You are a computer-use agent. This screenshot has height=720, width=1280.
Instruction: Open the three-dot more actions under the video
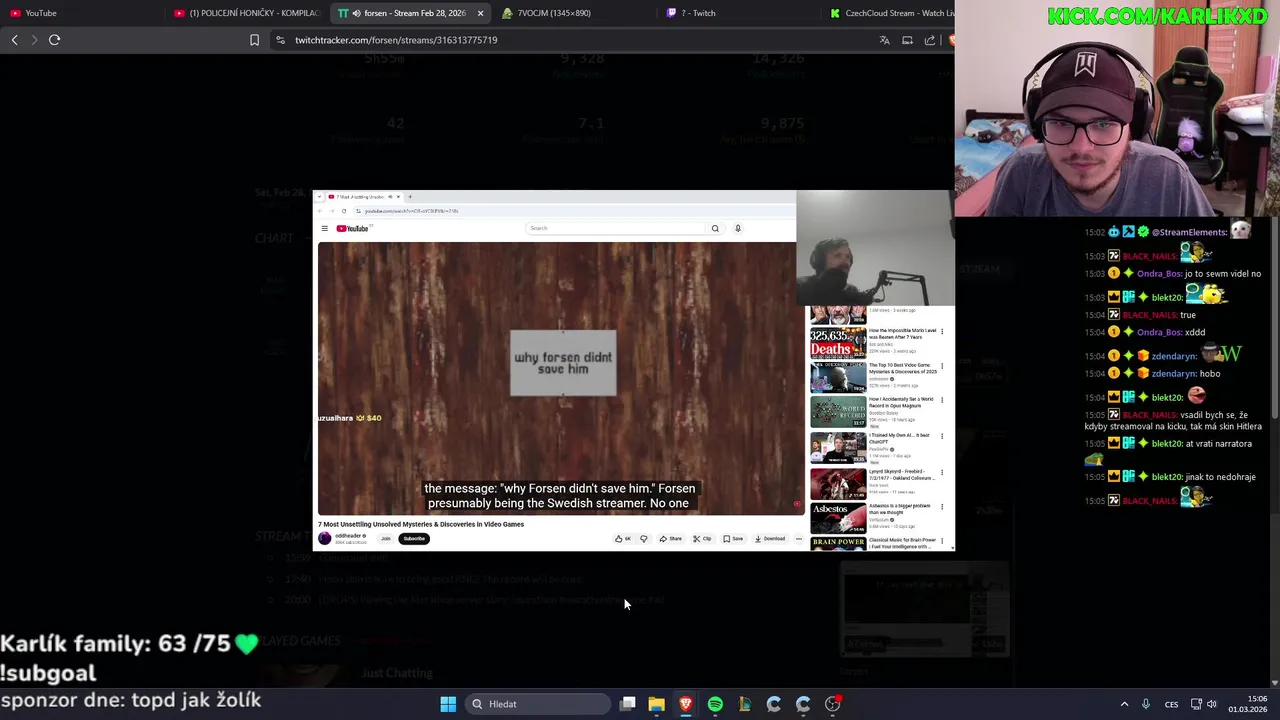(x=798, y=539)
